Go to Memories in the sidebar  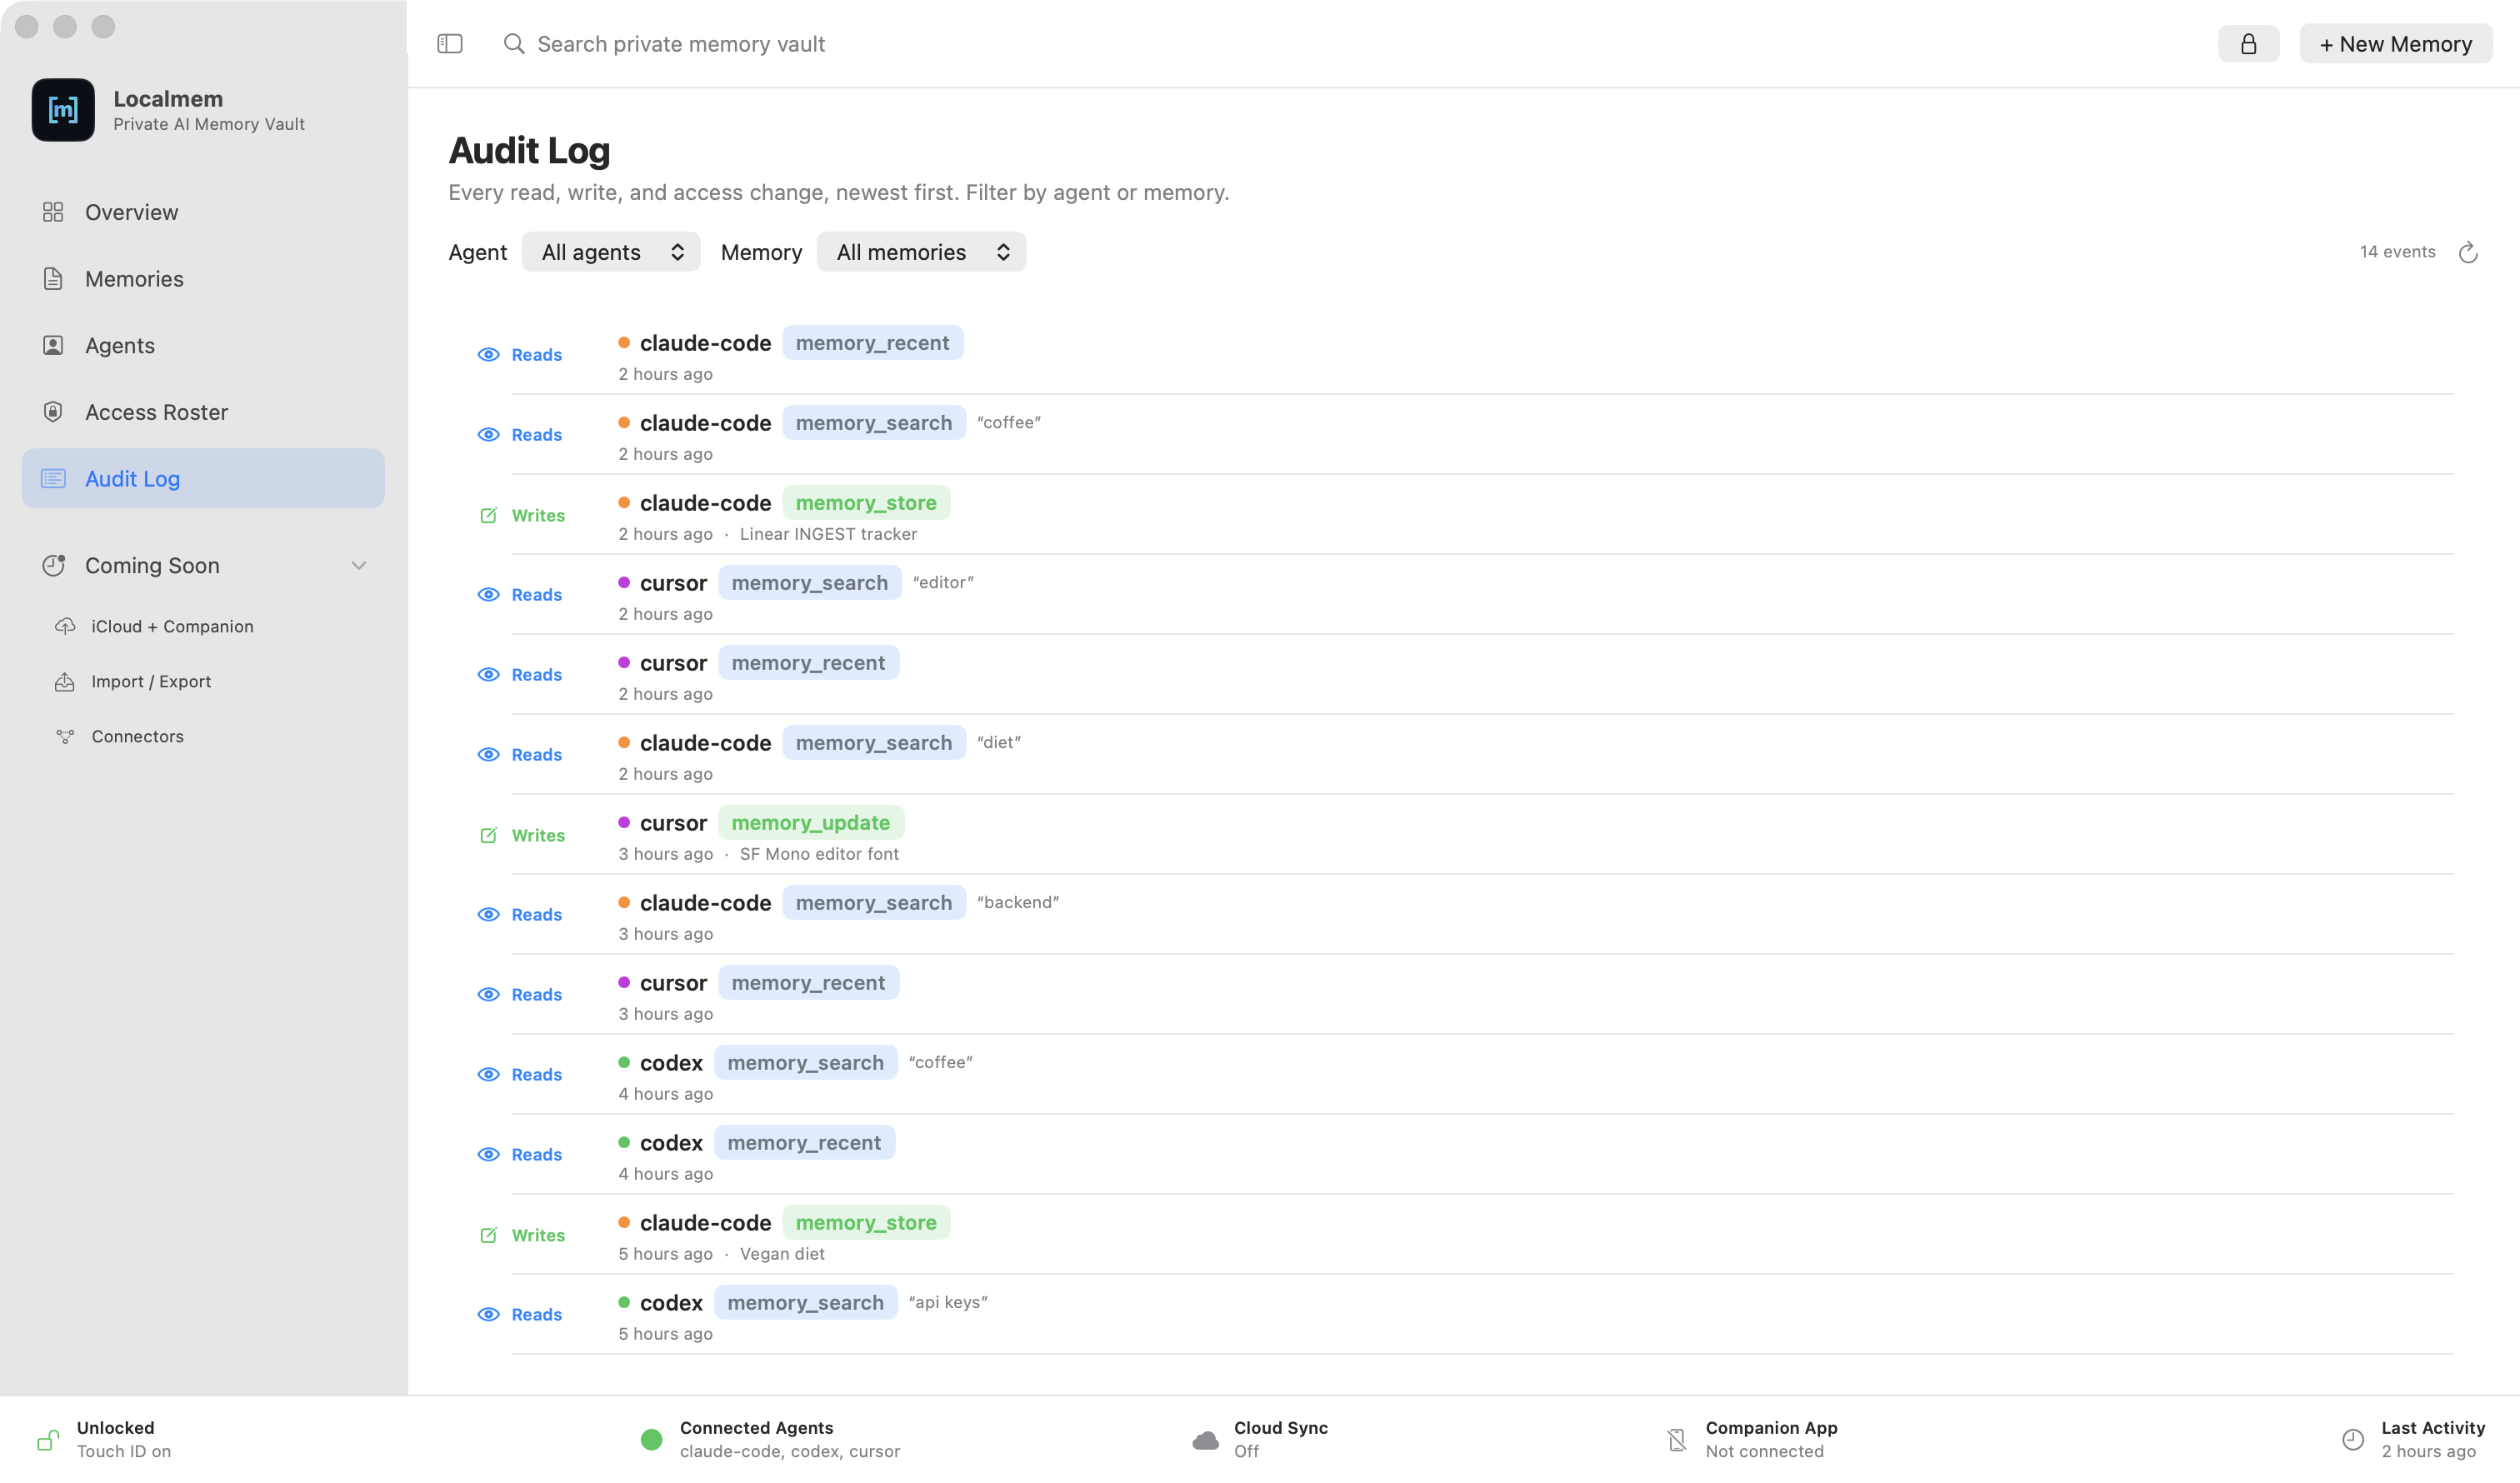coord(203,279)
